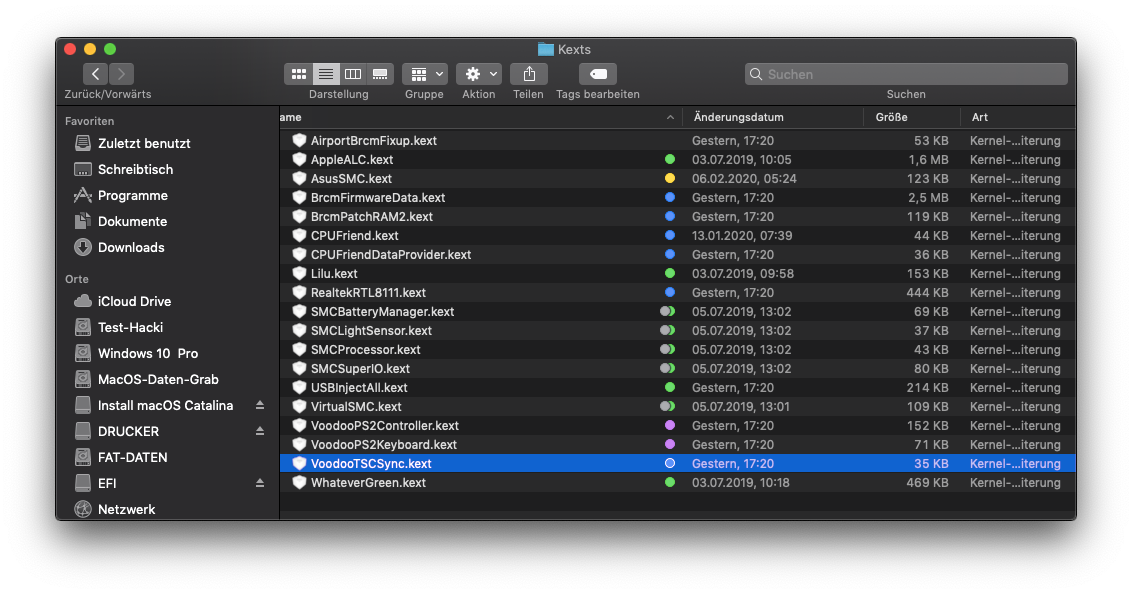Click yellow tag dot of AsusSMC.kext
The height and width of the screenshot is (594, 1132).
point(670,178)
